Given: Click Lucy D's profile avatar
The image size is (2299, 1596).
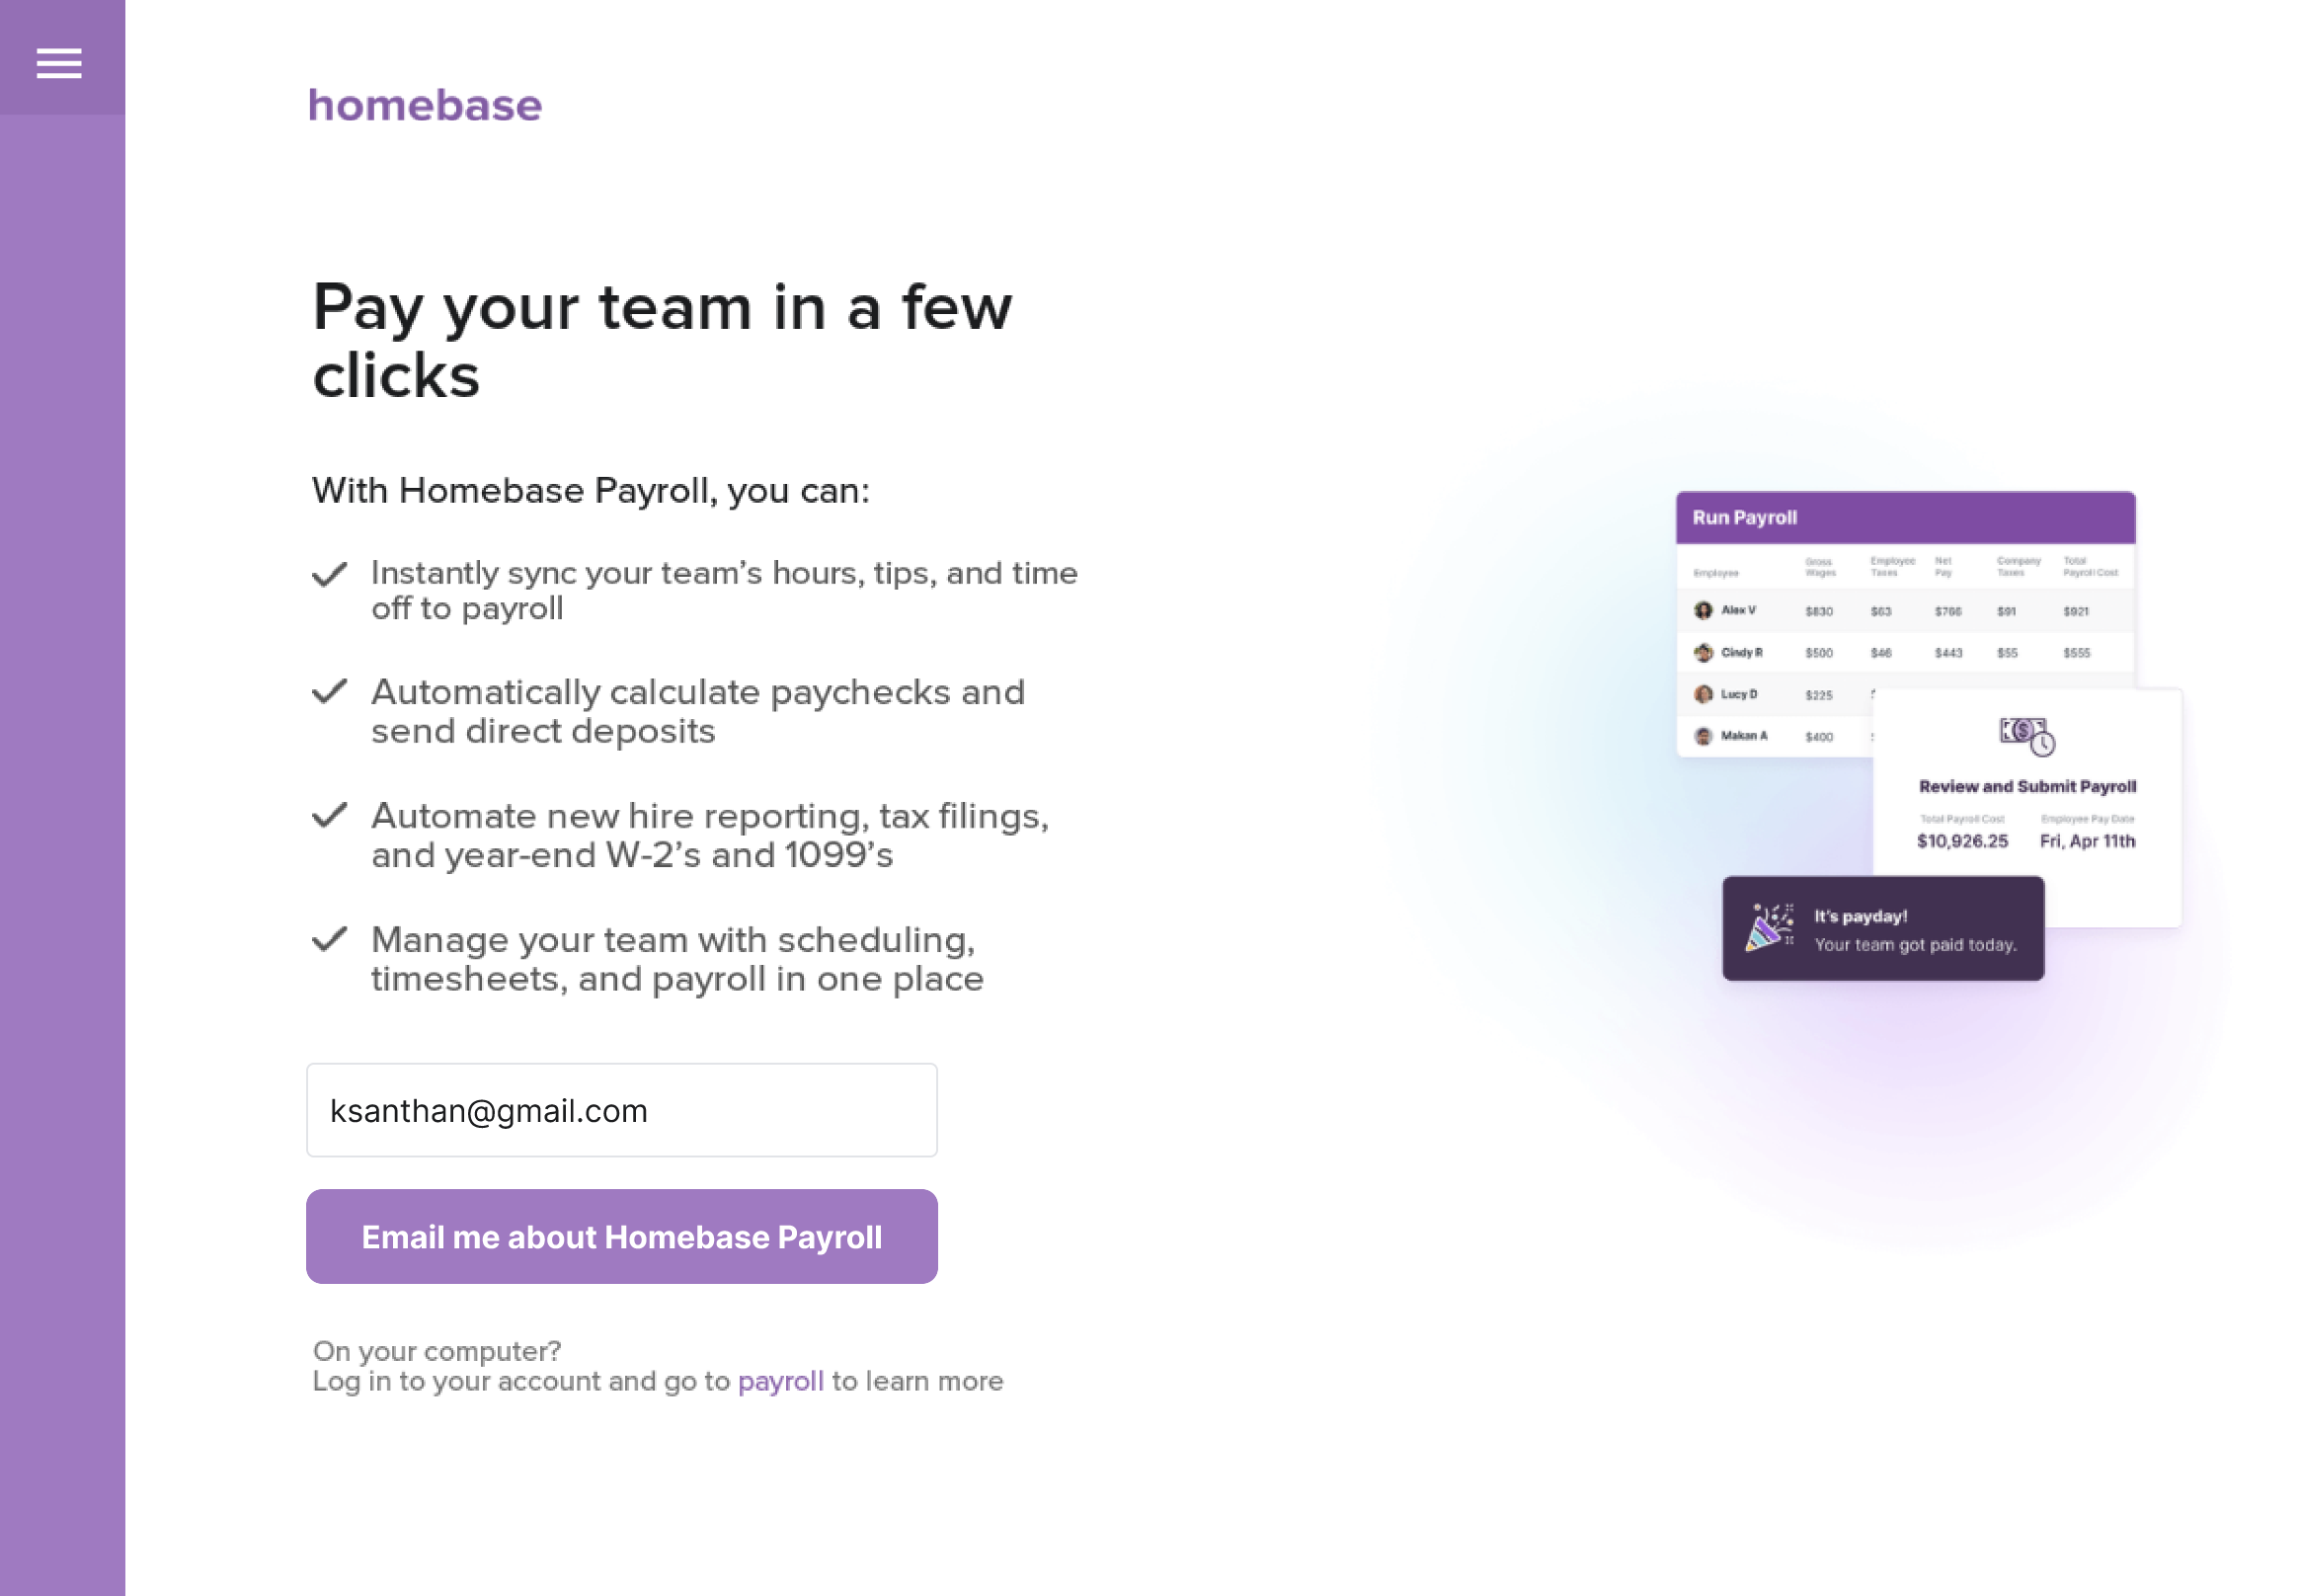Looking at the screenshot, I should [x=1705, y=693].
